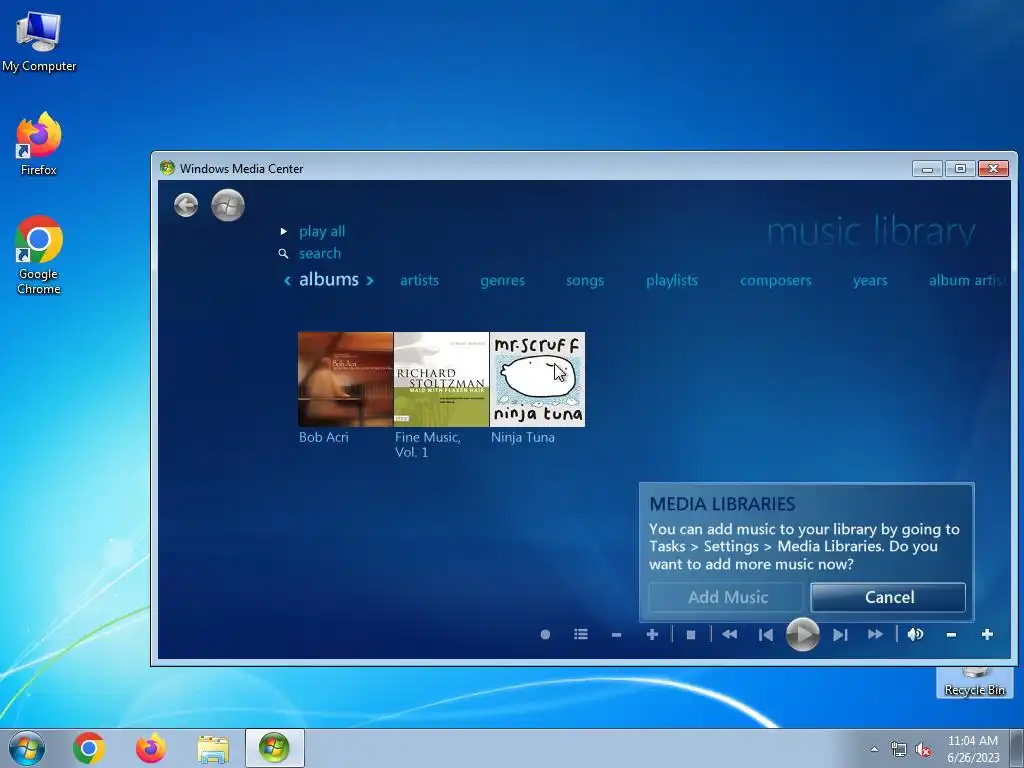This screenshot has width=1024, height=768.
Task: Select the albums view tab
Action: pos(328,280)
